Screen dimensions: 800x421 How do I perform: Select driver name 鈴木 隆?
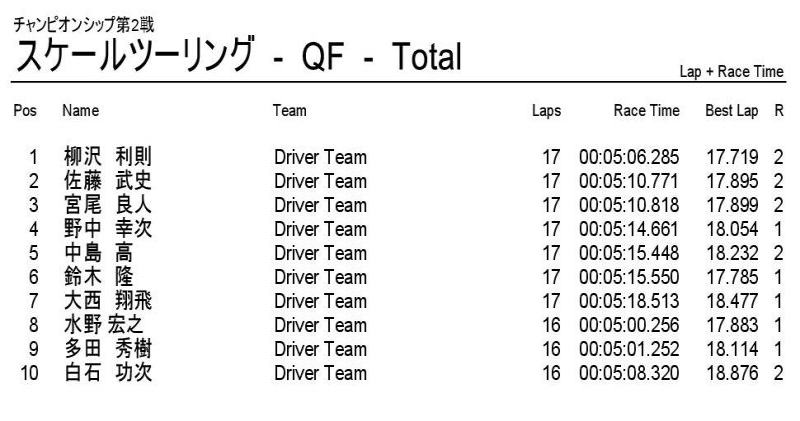(98, 277)
